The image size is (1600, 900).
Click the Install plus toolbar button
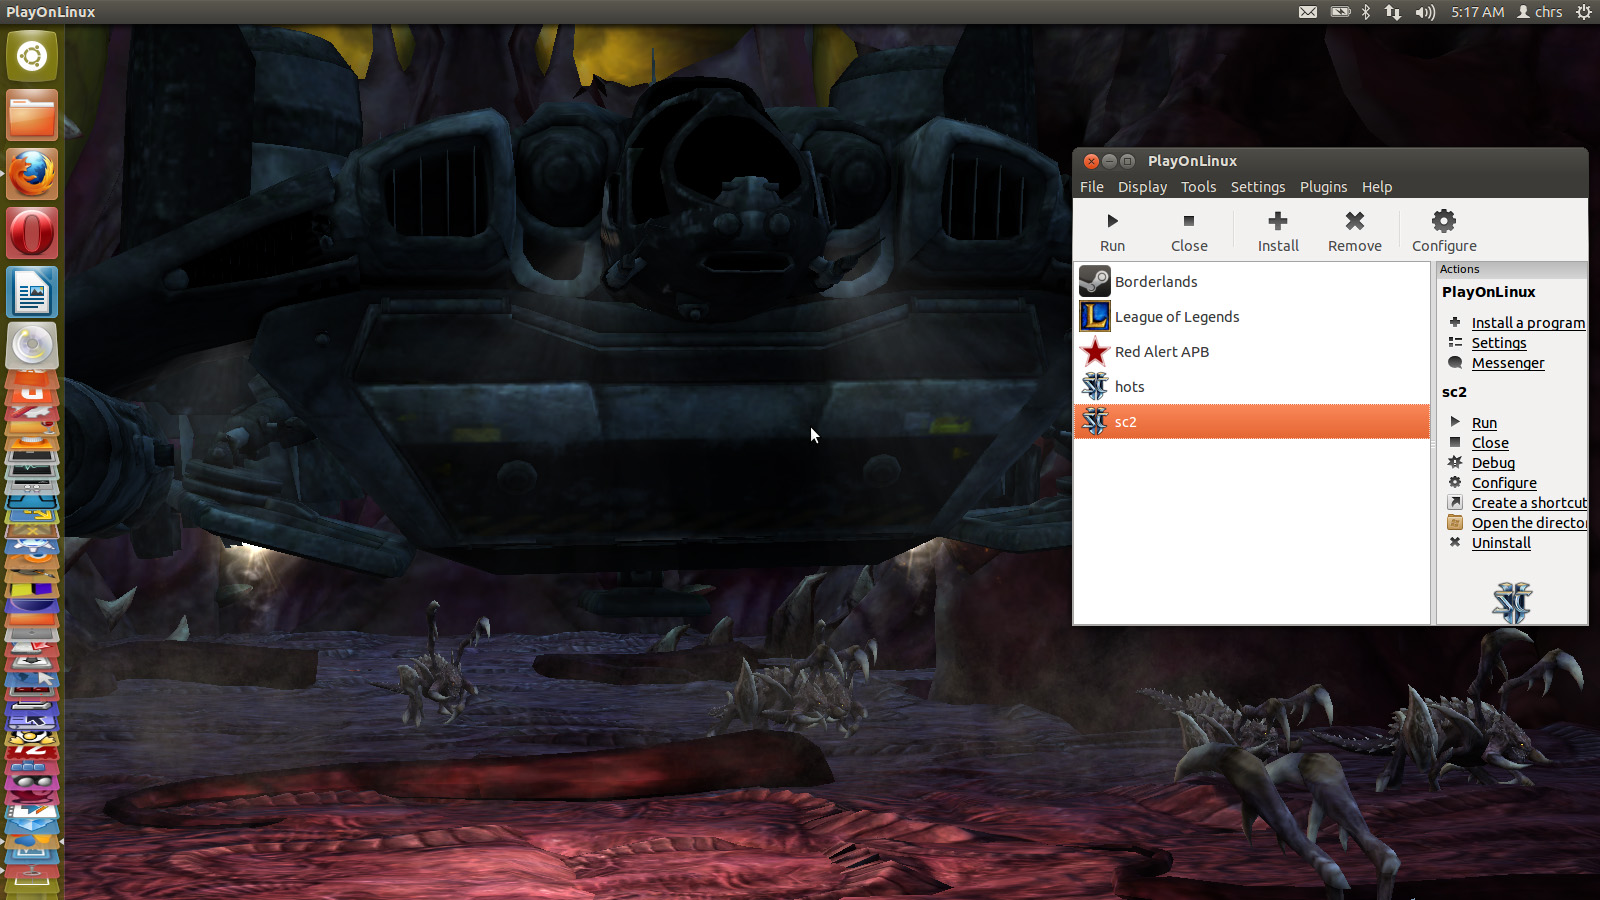point(1278,231)
